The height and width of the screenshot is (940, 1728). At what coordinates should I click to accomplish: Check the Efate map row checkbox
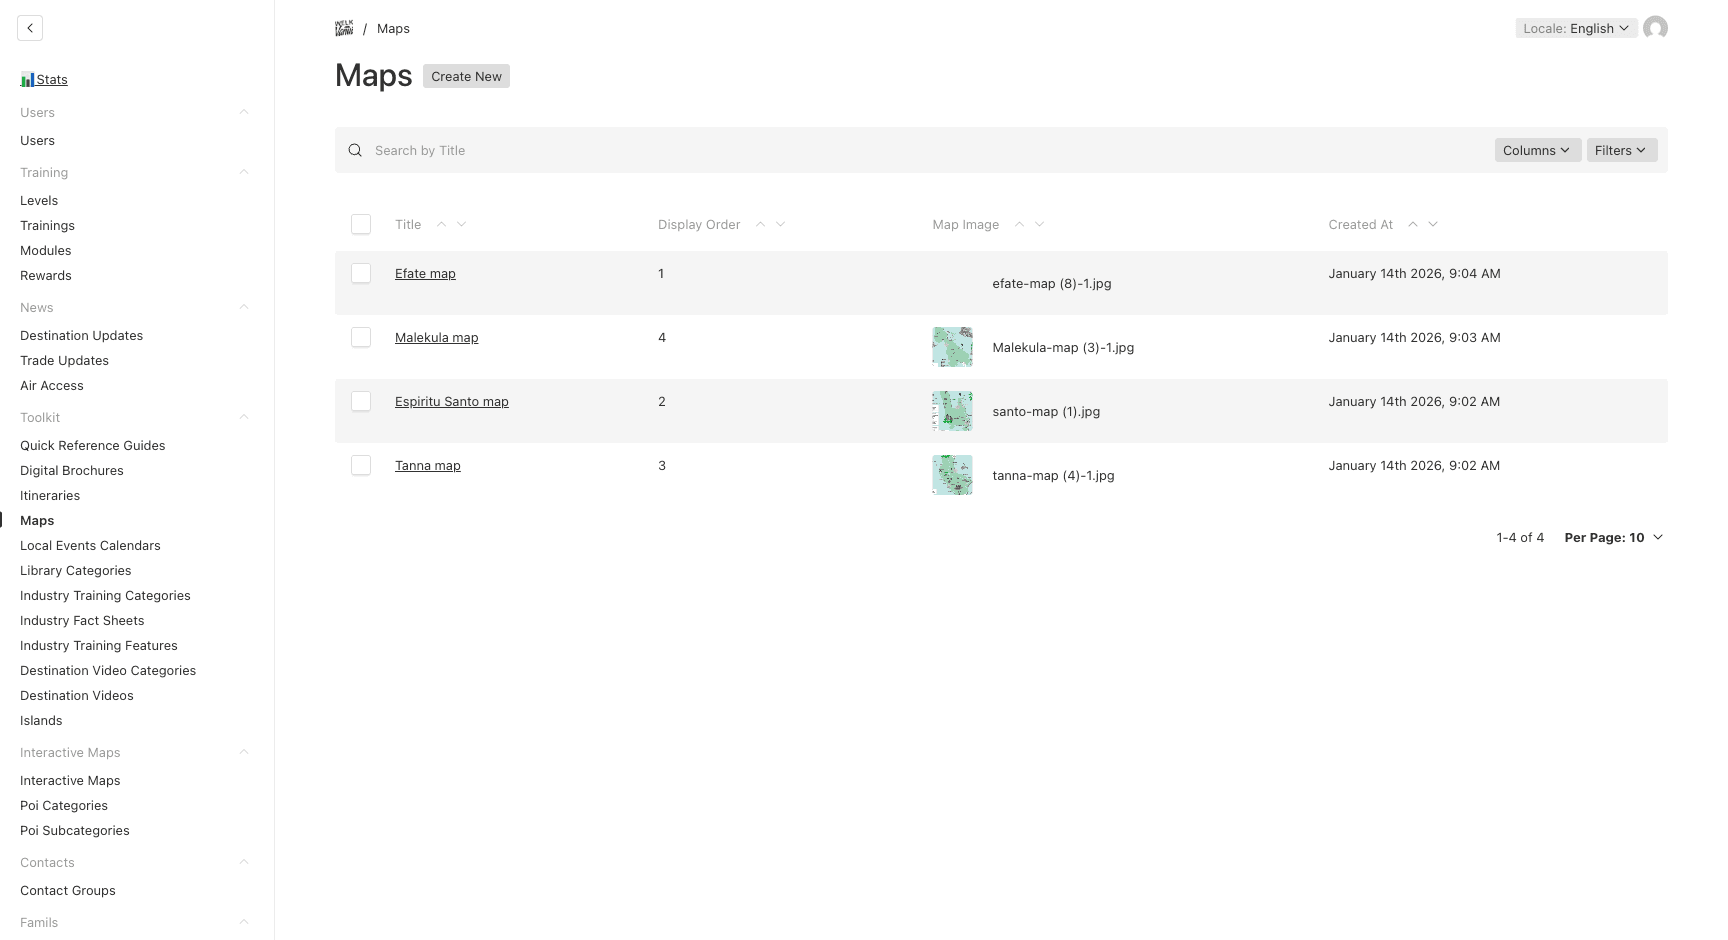[x=361, y=273]
